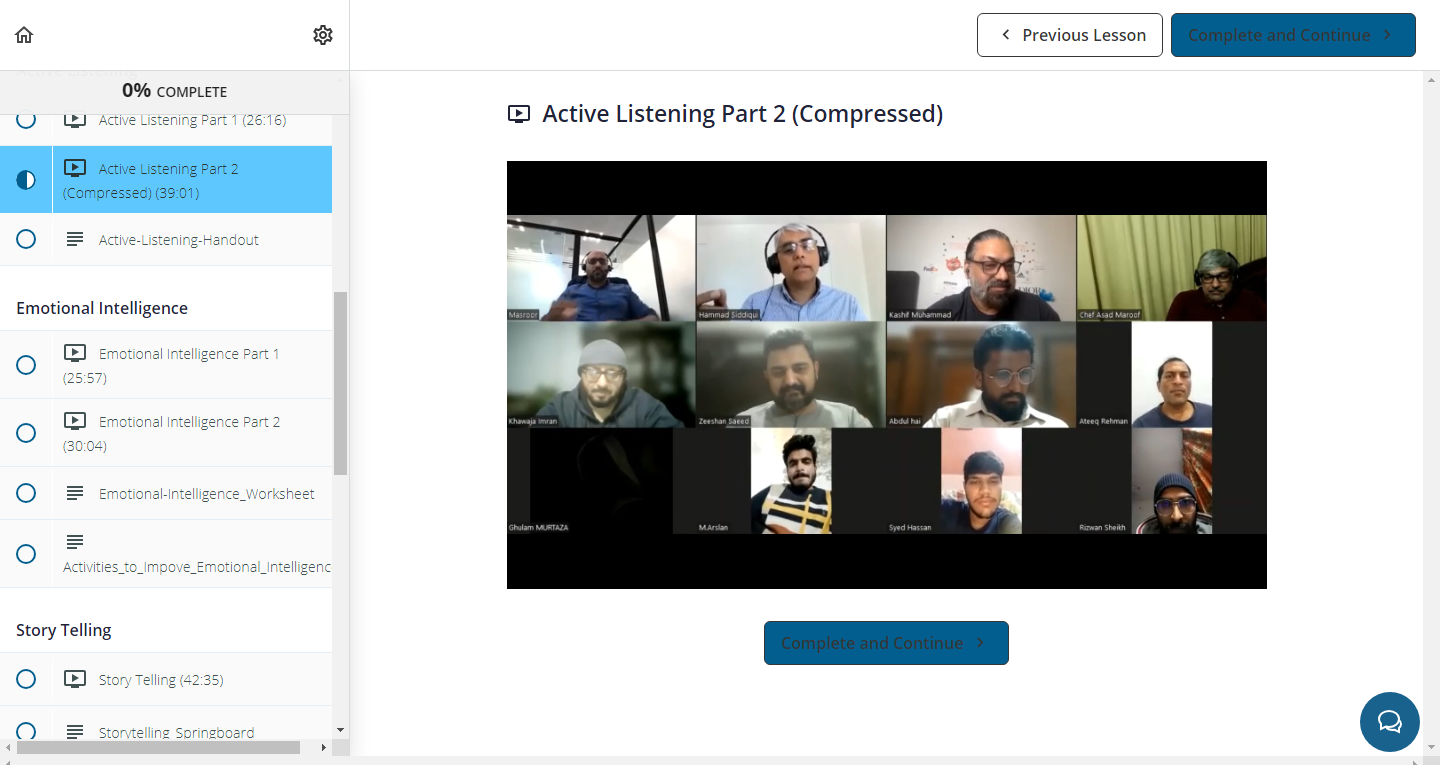
Task: Mark Active-Listening-Handout completion circle
Action: (26, 240)
